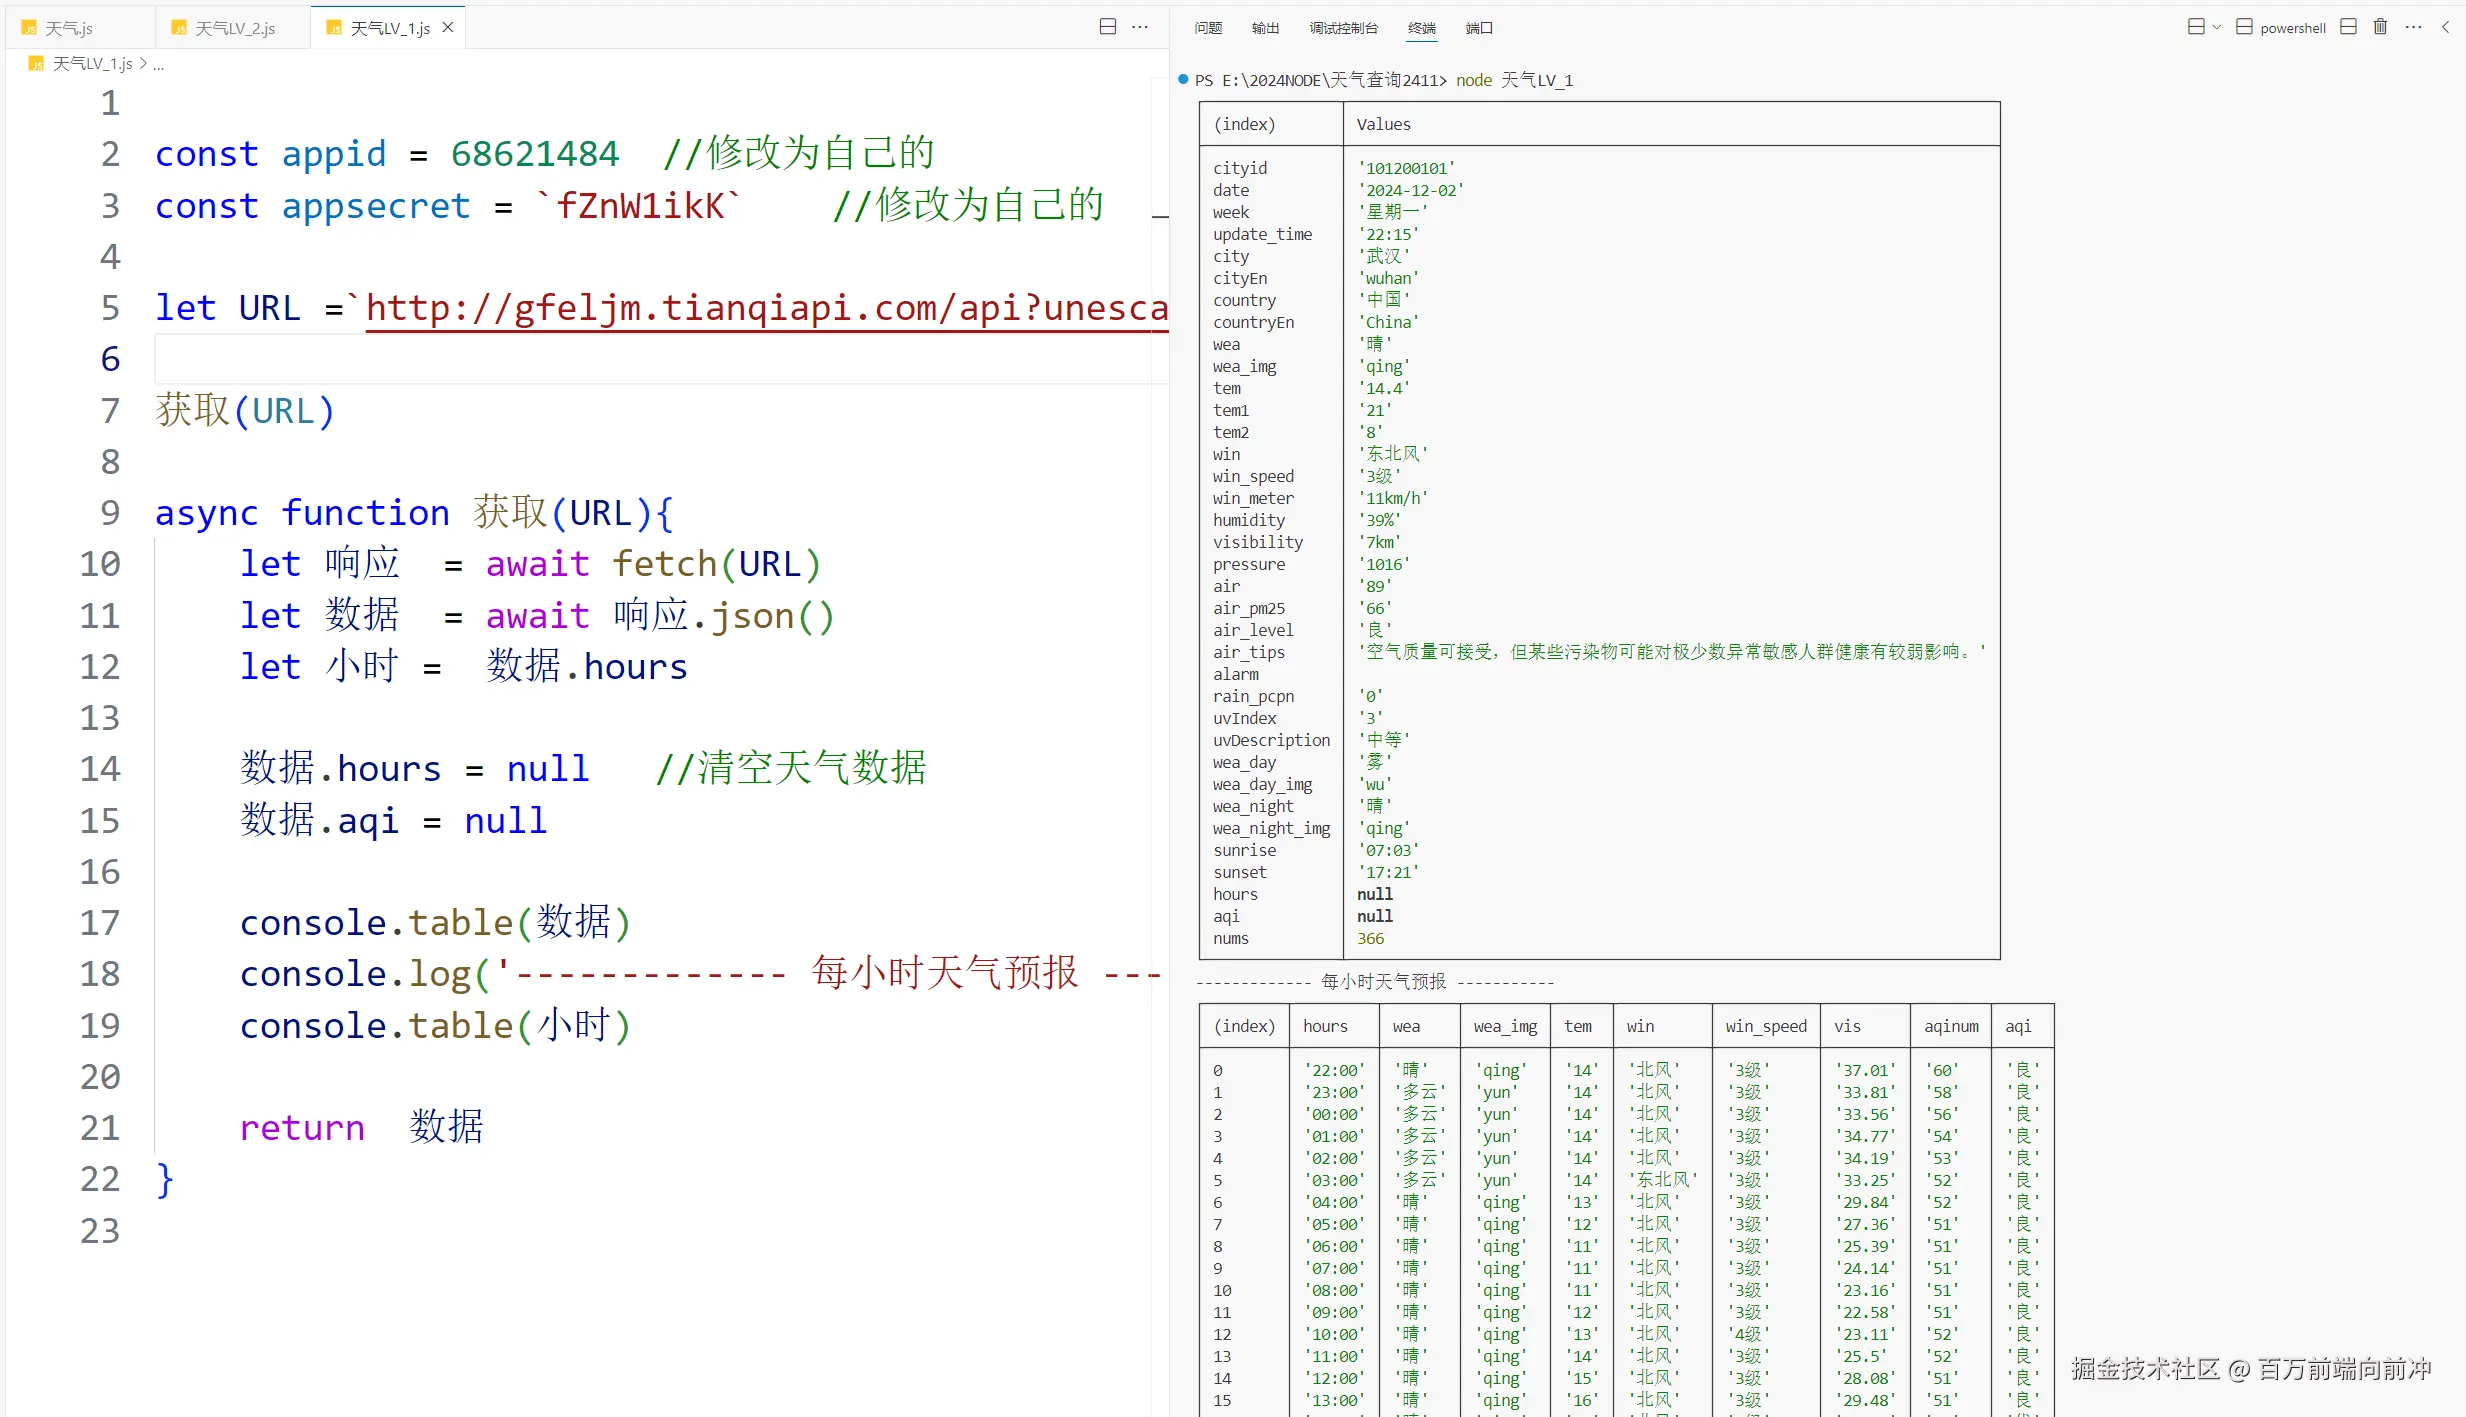Open editor more actions ellipsis
Screen dimensions: 2466x1417
coord(1139,27)
